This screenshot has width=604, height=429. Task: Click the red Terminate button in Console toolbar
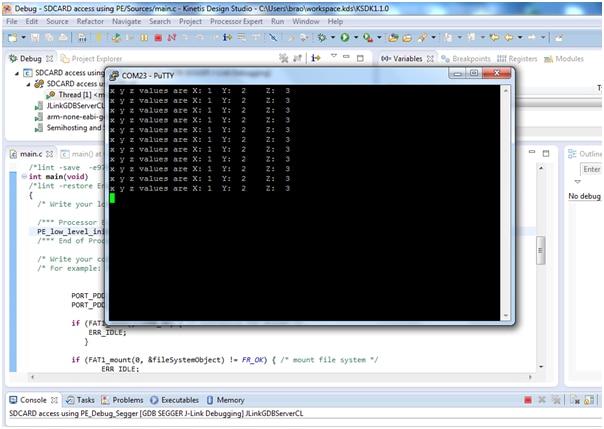click(528, 400)
